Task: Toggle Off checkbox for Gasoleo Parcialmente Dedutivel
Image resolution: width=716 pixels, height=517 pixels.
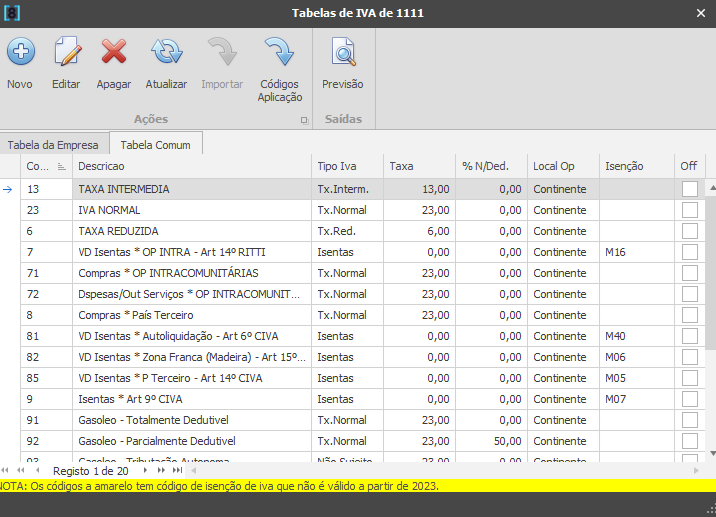Action: pos(690,441)
